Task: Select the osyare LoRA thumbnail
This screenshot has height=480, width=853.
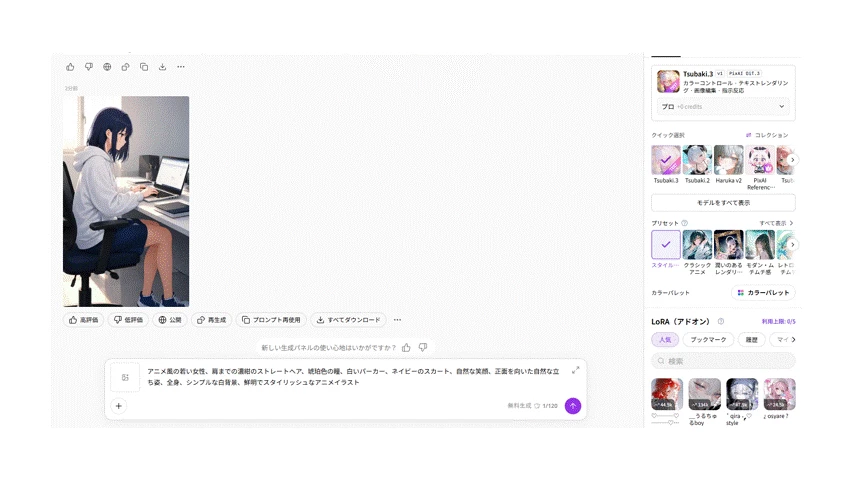Action: (779, 394)
